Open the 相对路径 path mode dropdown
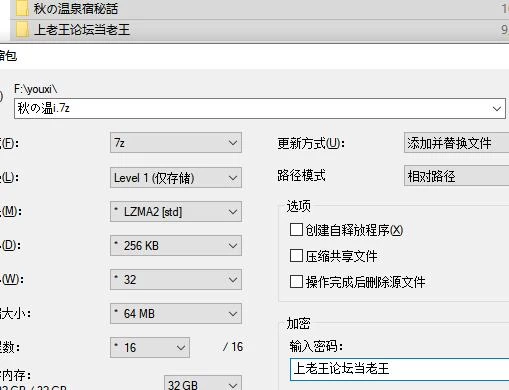This screenshot has height=390, width=509. pyautogui.click(x=456, y=176)
